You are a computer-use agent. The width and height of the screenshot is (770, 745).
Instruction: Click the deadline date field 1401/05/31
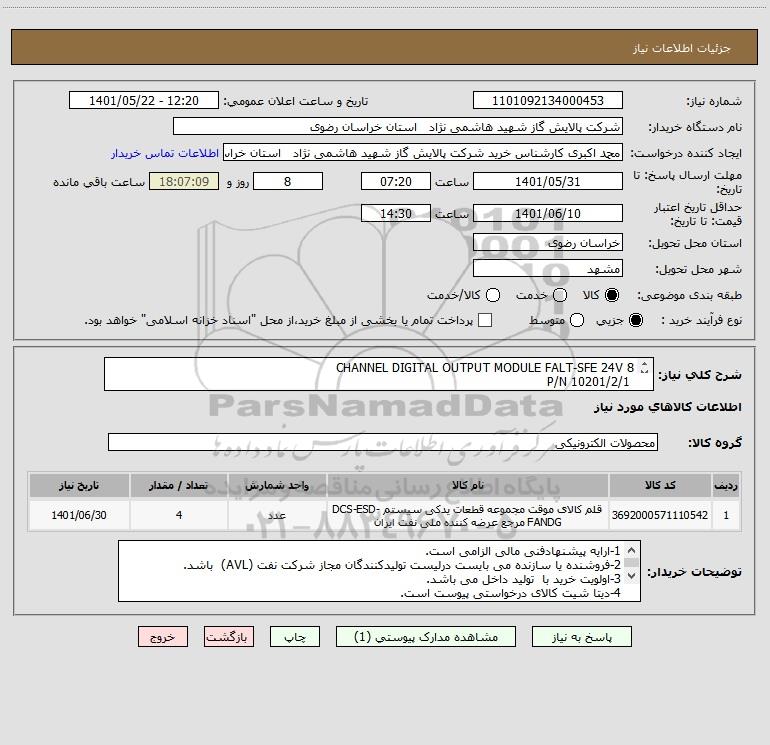click(x=548, y=181)
